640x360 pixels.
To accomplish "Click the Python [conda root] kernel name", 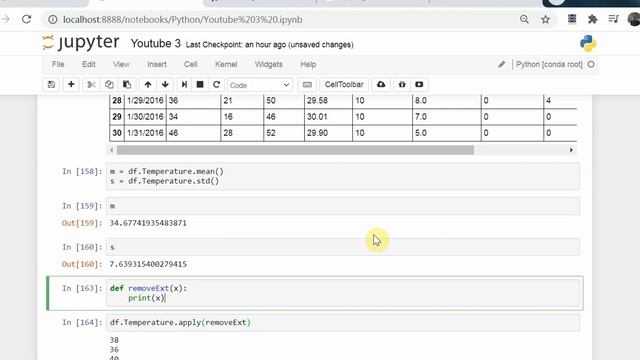I will point(549,64).
